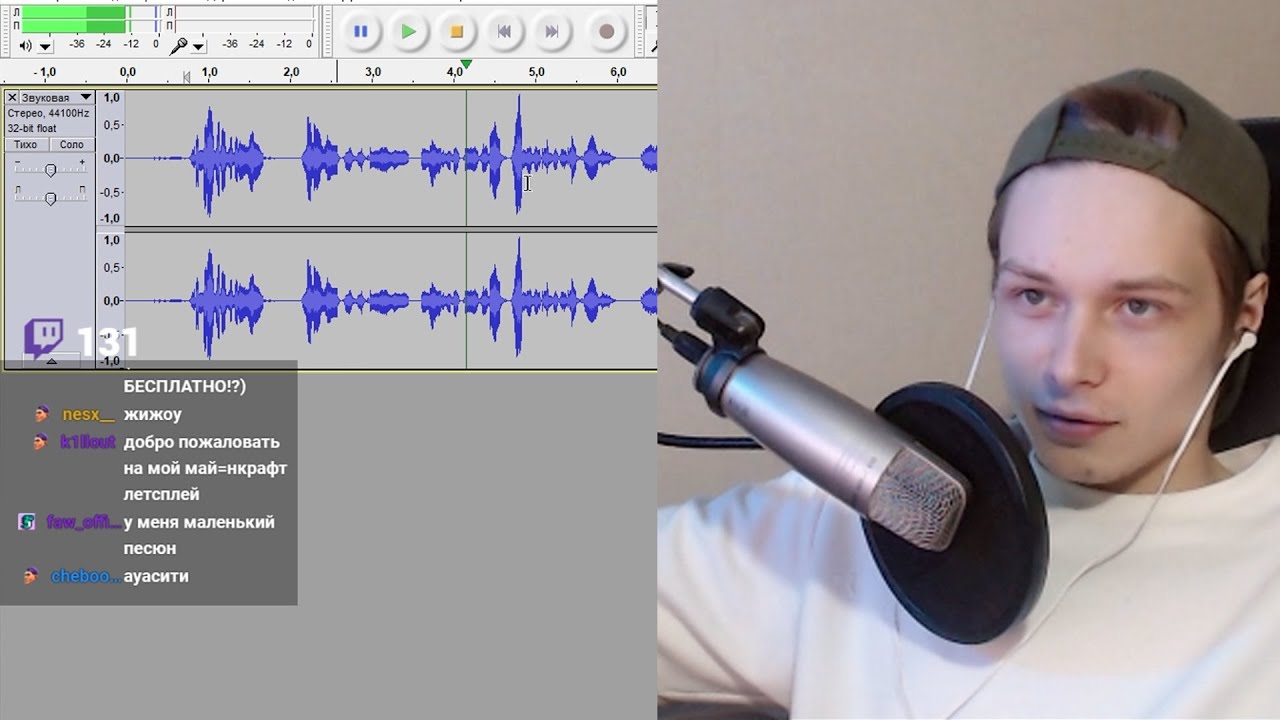Image resolution: width=1280 pixels, height=720 pixels.
Task: Click the meter toolbar grabber handle
Action: click(5, 30)
